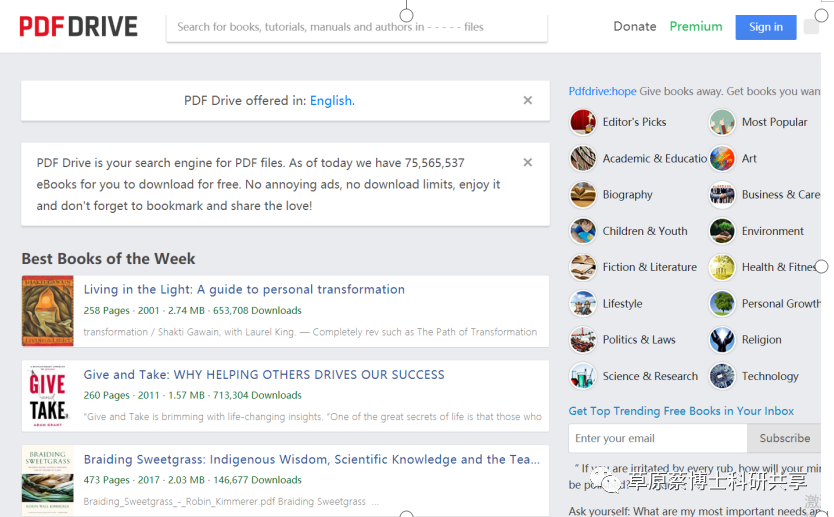
Task: Open Editor's Picks category icon
Action: pyautogui.click(x=583, y=122)
